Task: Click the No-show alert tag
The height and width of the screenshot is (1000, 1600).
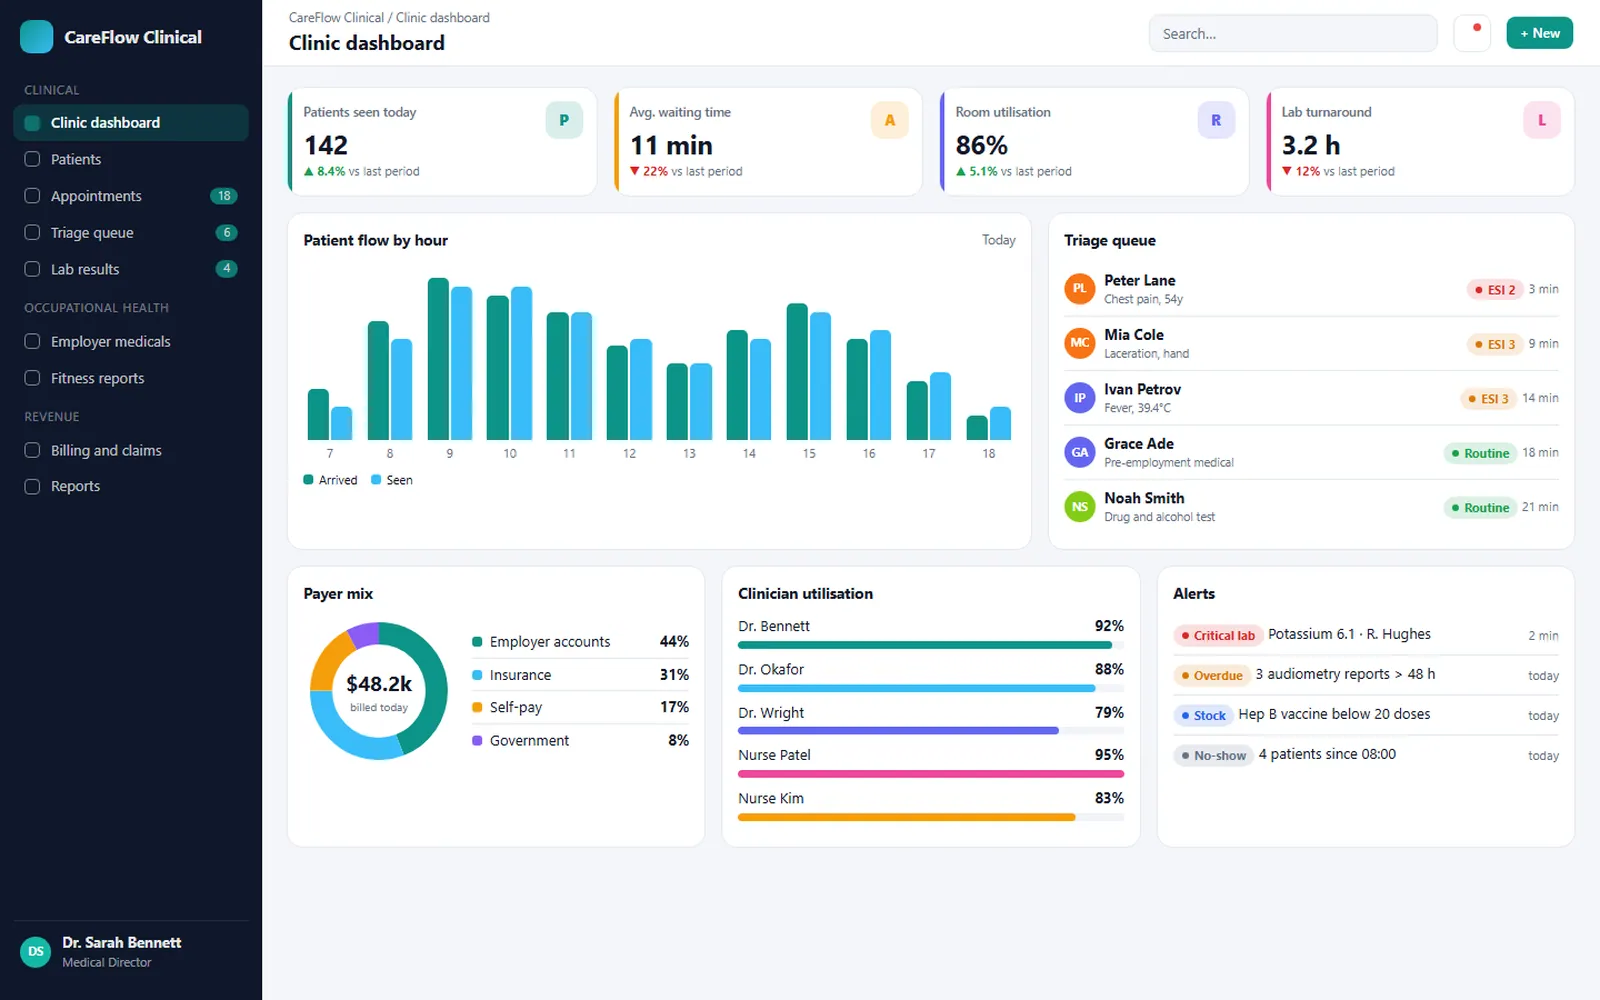Action: tap(1213, 755)
